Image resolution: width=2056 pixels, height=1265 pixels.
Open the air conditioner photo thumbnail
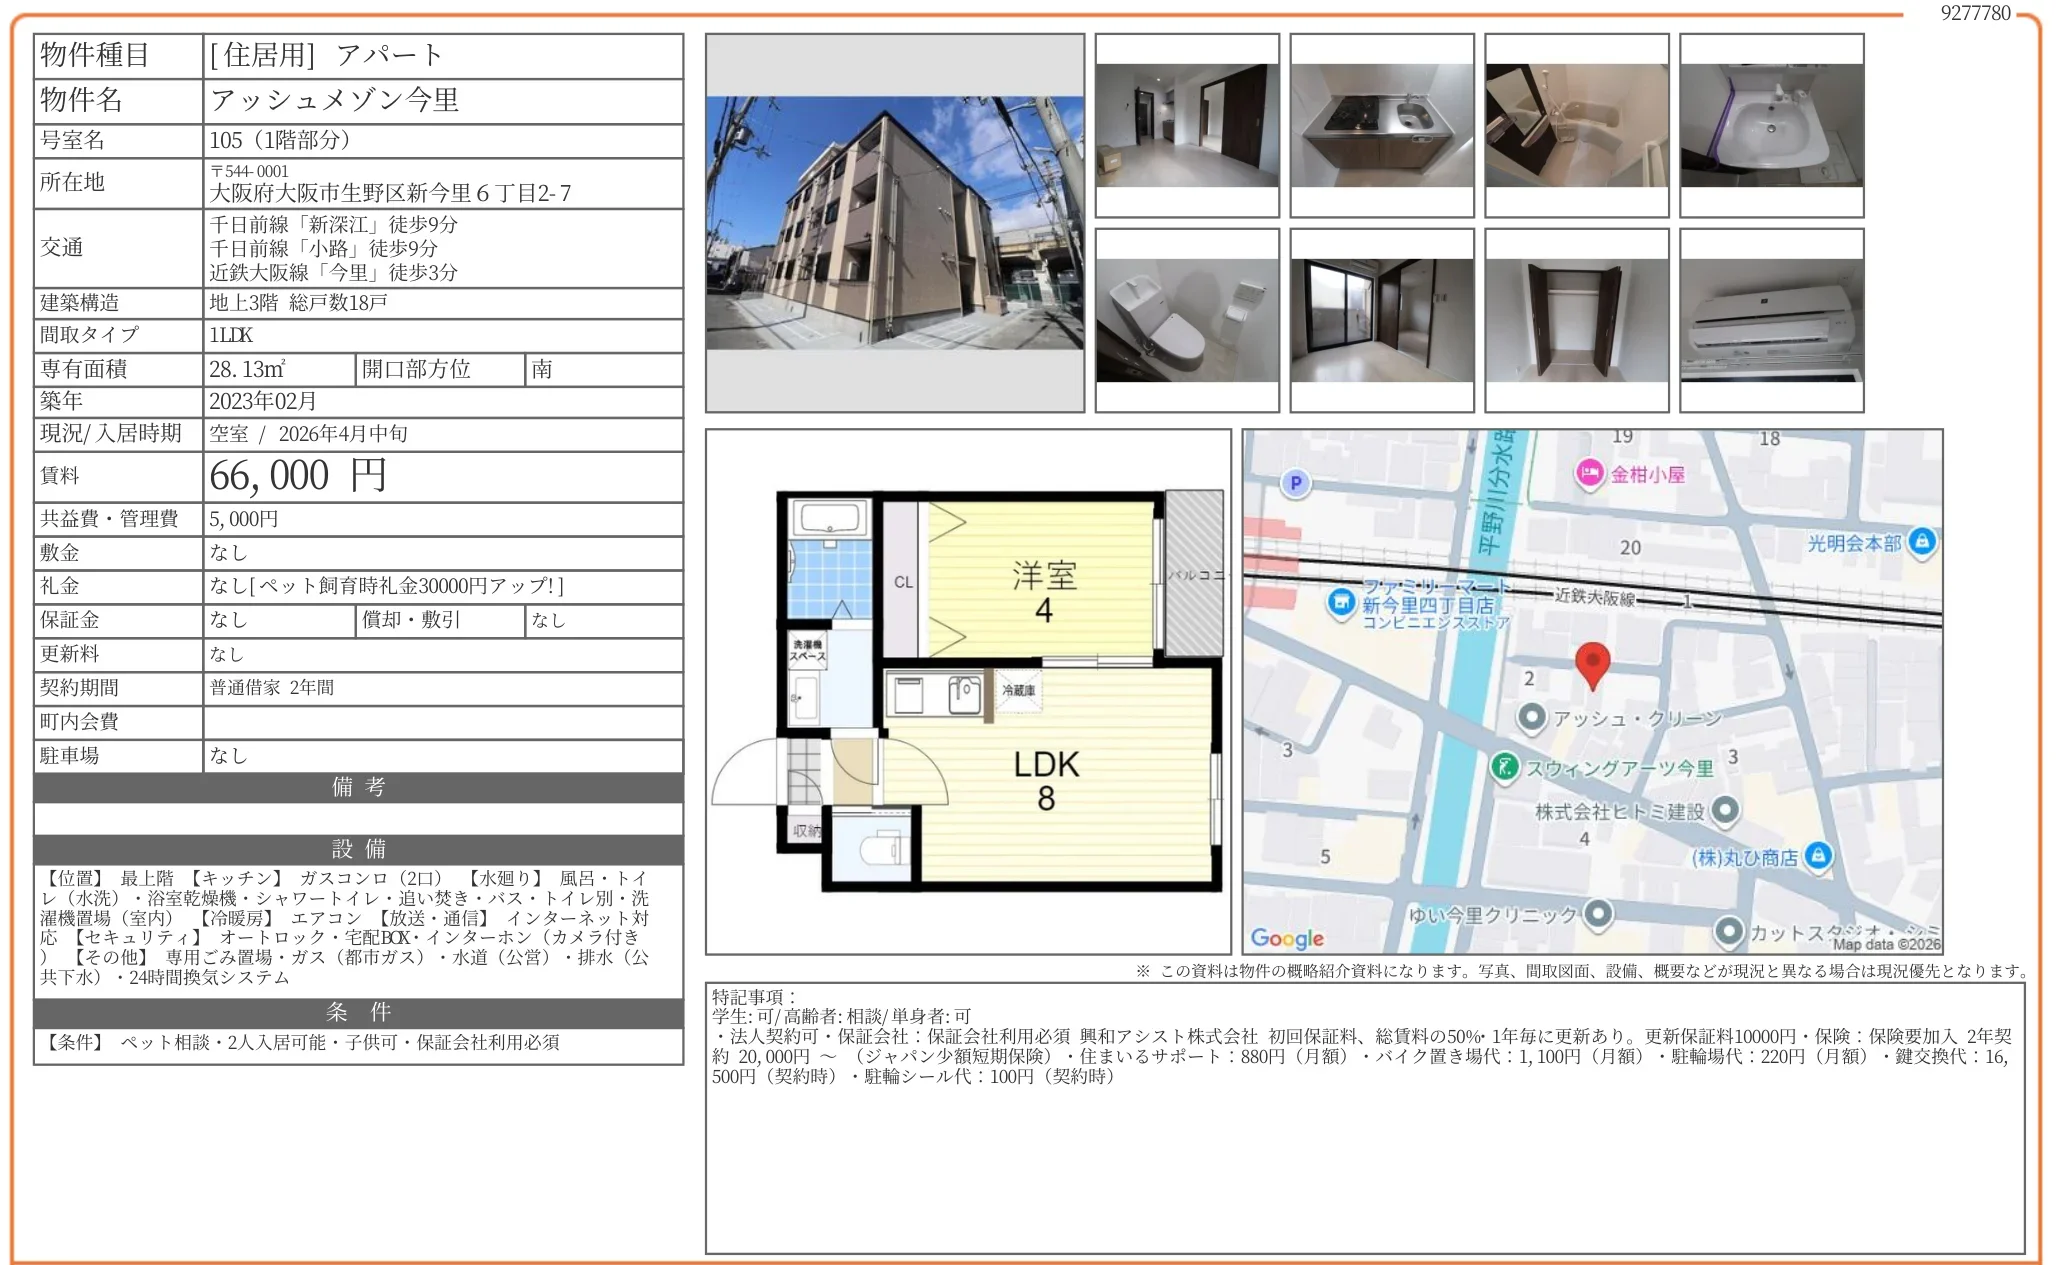point(1771,320)
